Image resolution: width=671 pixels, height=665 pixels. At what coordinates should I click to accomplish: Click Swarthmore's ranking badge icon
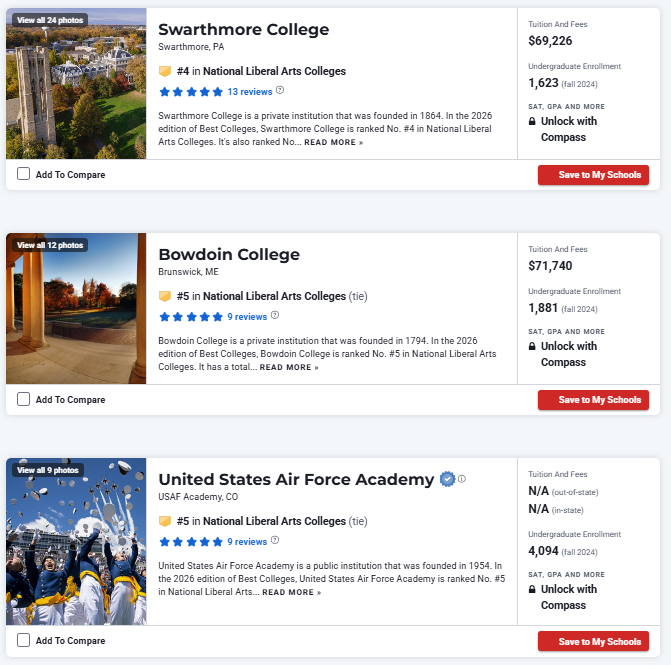click(165, 72)
